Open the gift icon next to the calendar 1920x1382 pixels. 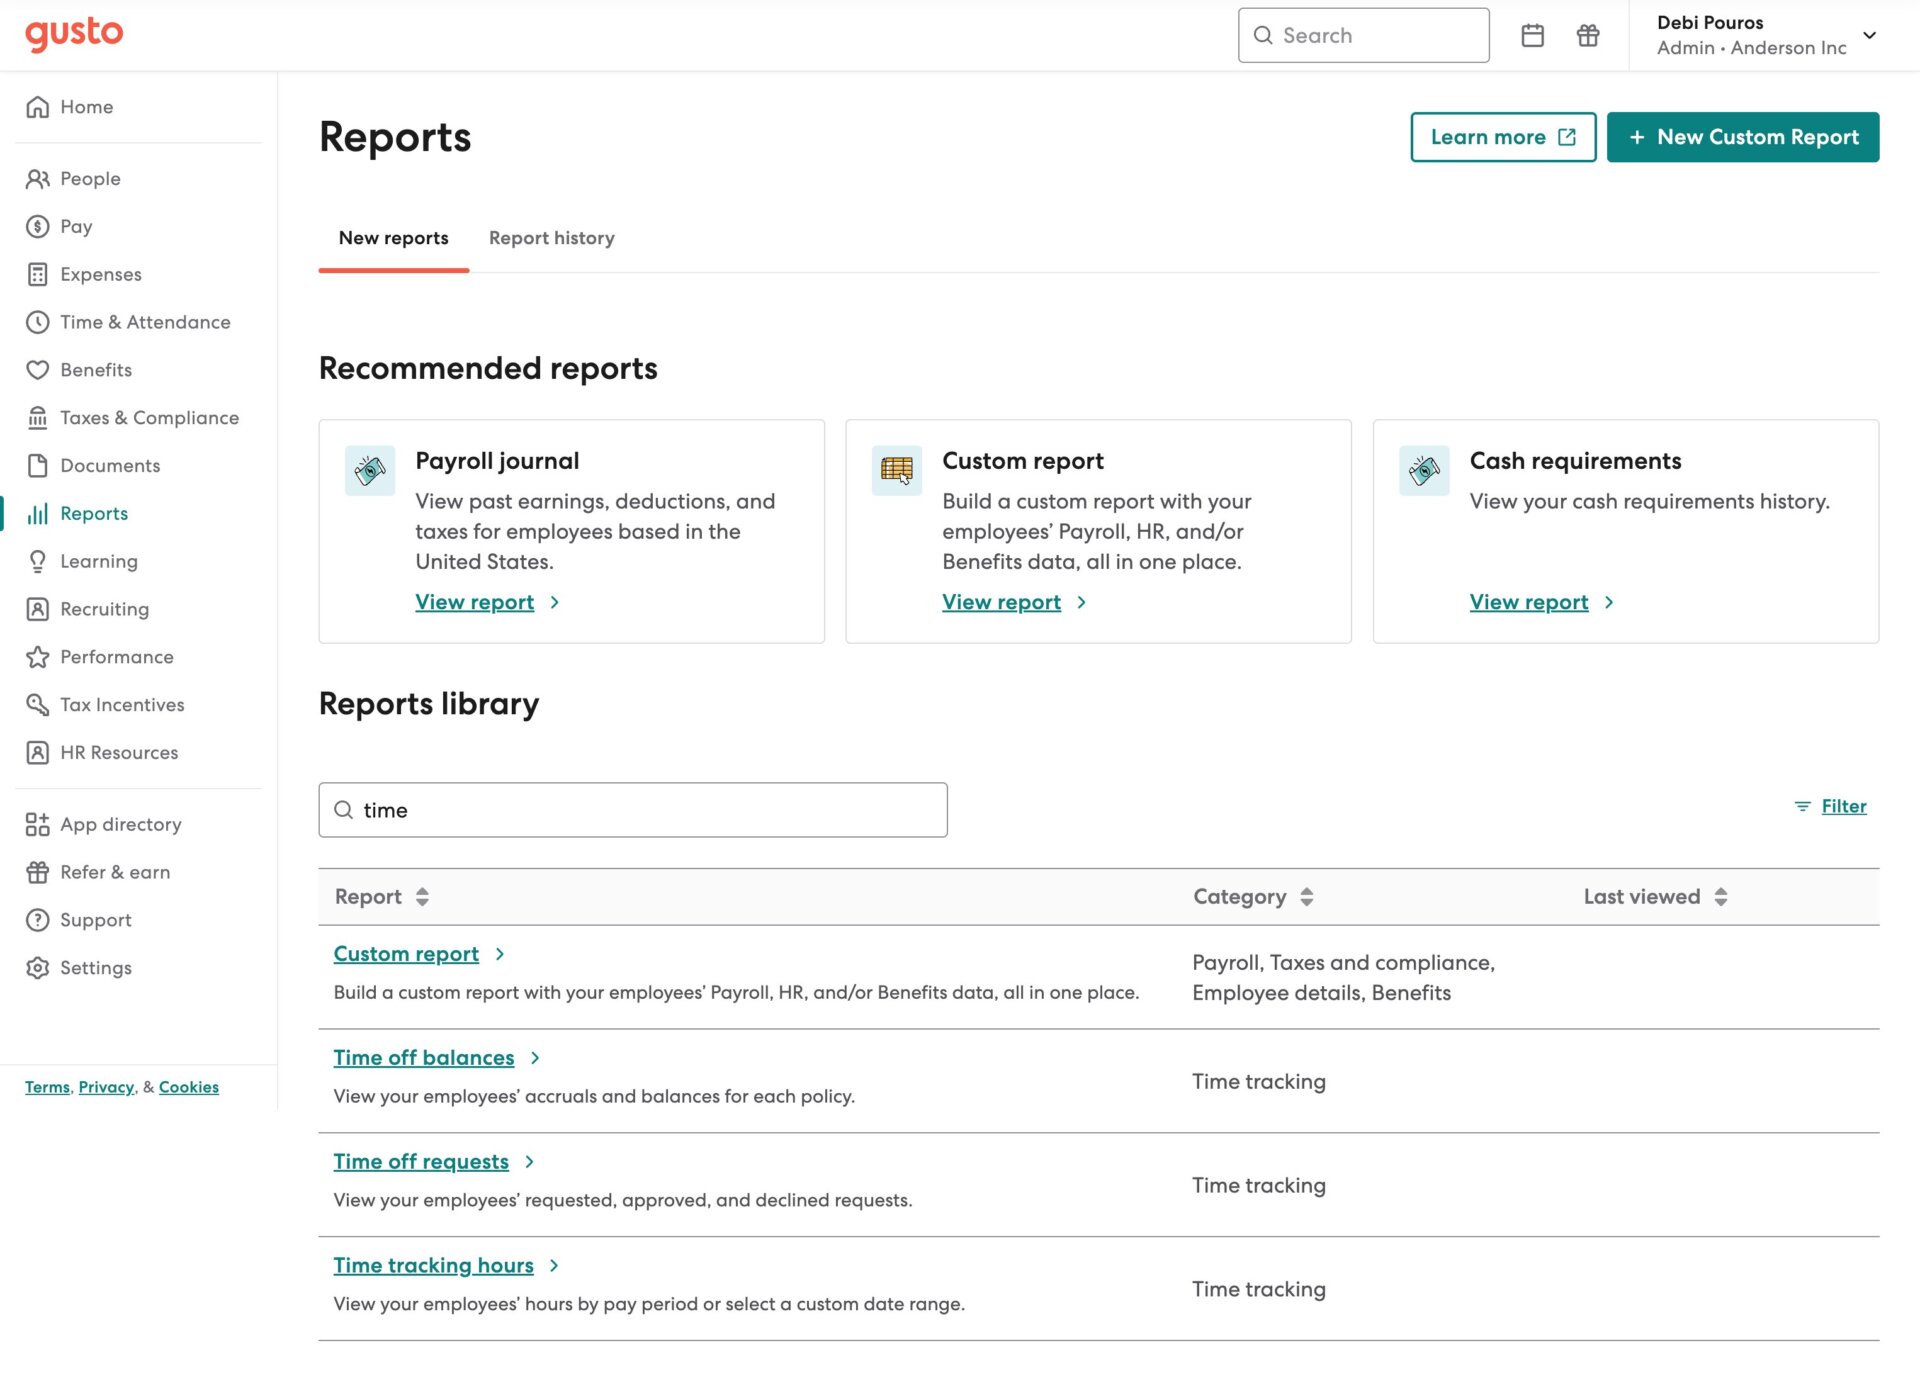click(1588, 35)
